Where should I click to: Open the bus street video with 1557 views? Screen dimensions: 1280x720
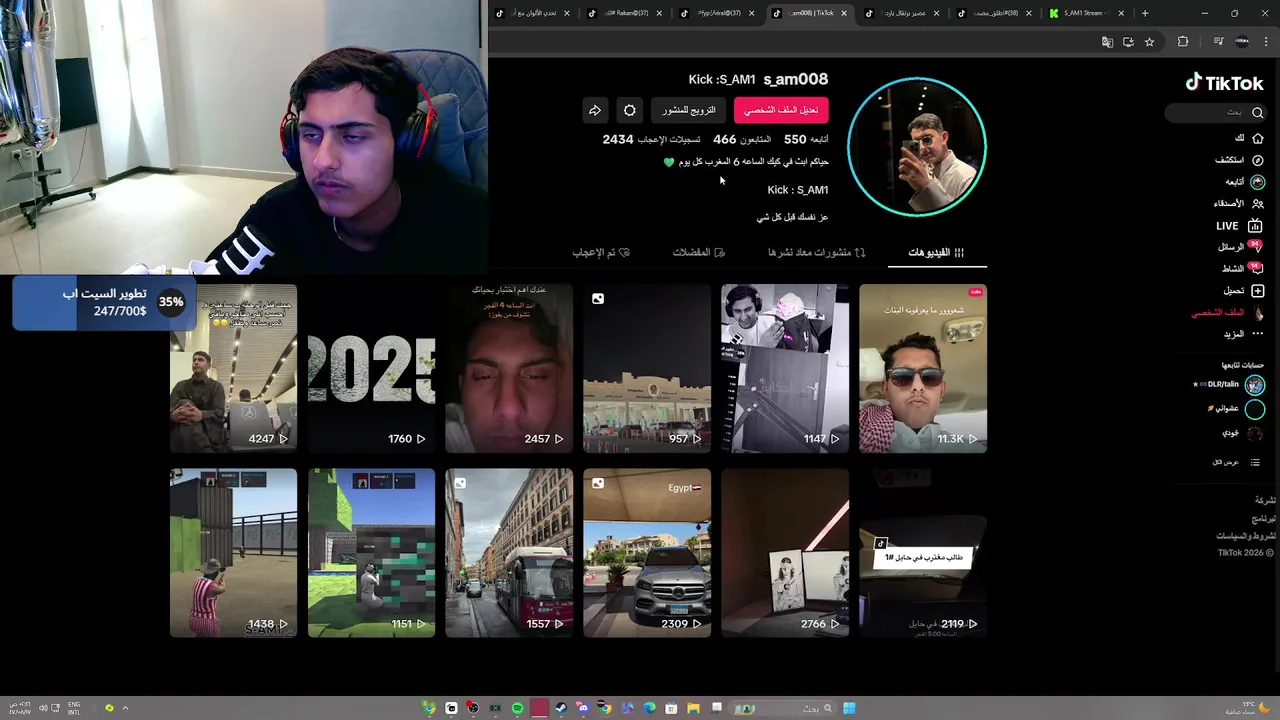click(x=509, y=553)
